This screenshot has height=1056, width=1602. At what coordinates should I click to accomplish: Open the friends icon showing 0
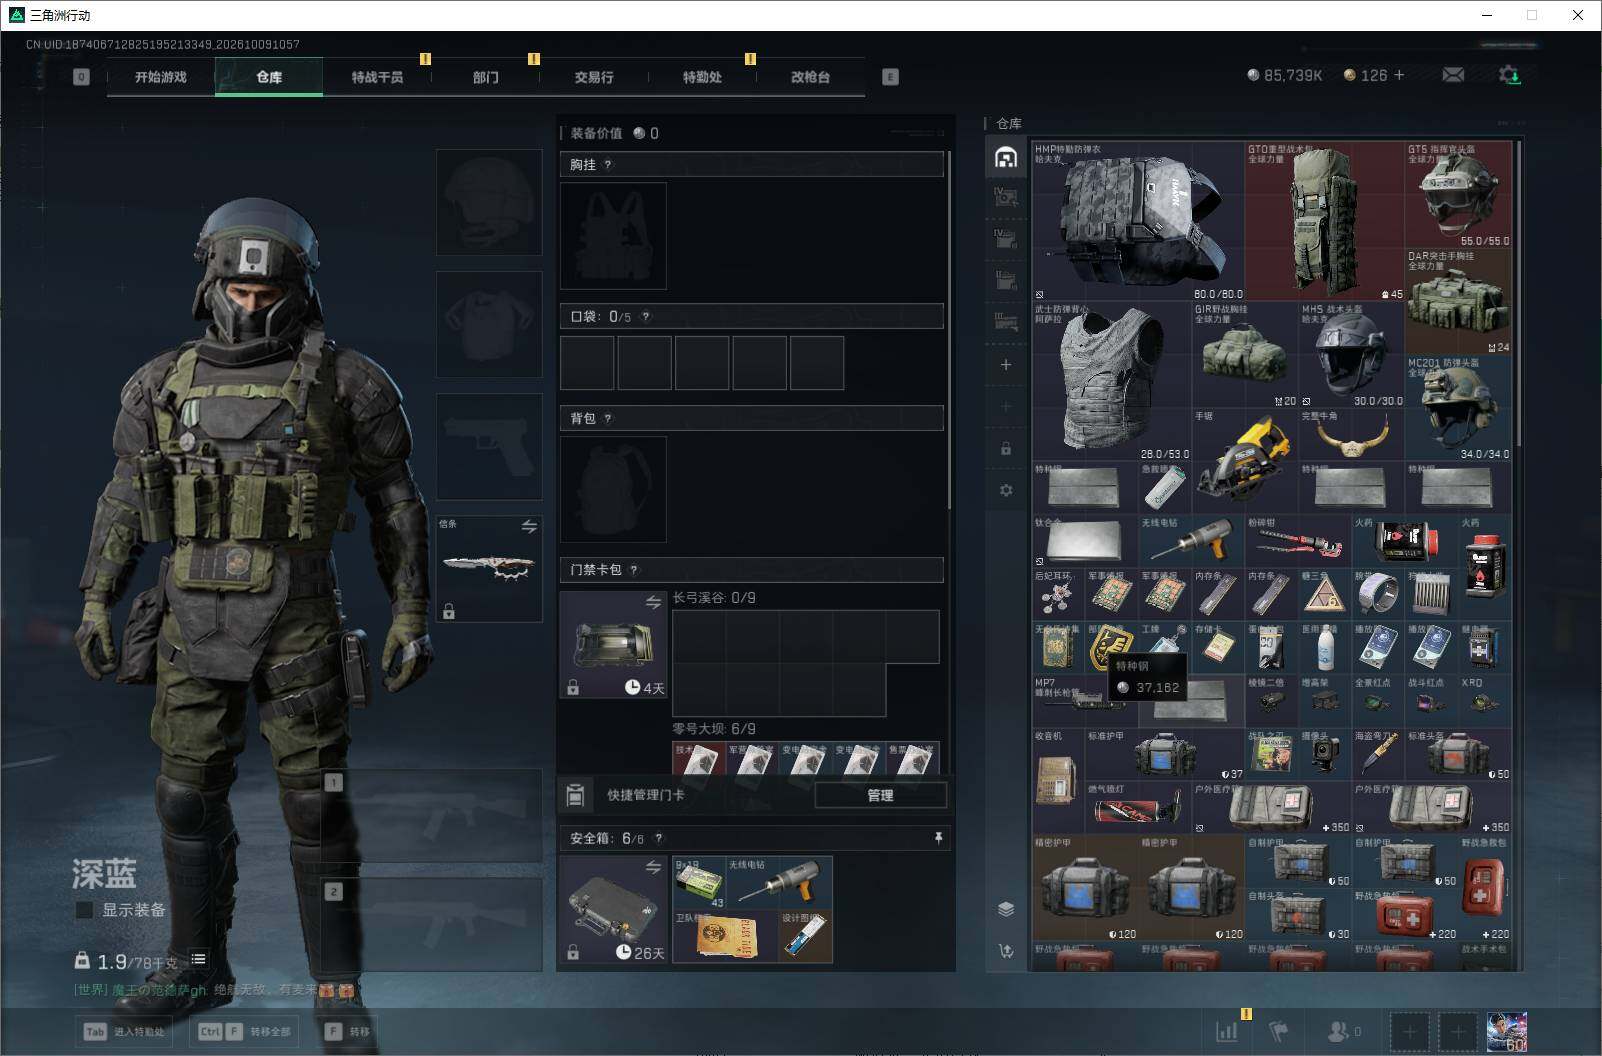1343,1031
